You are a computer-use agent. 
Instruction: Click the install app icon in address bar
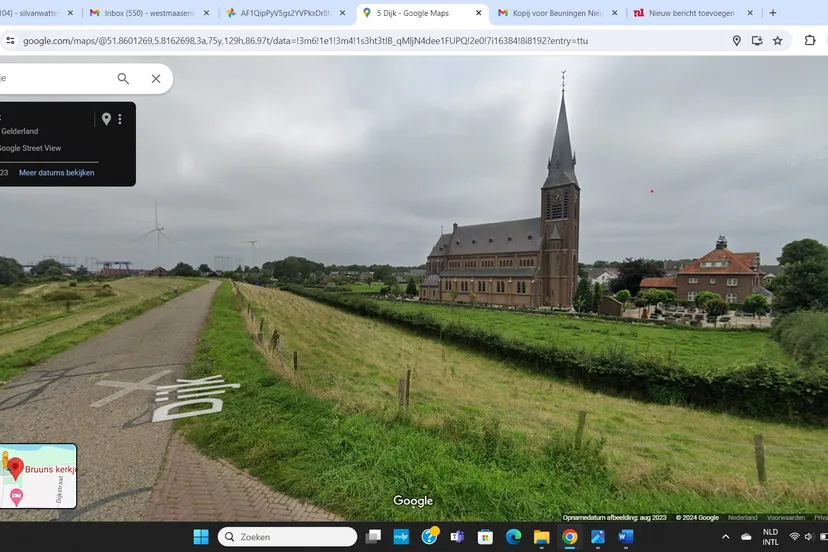(757, 41)
